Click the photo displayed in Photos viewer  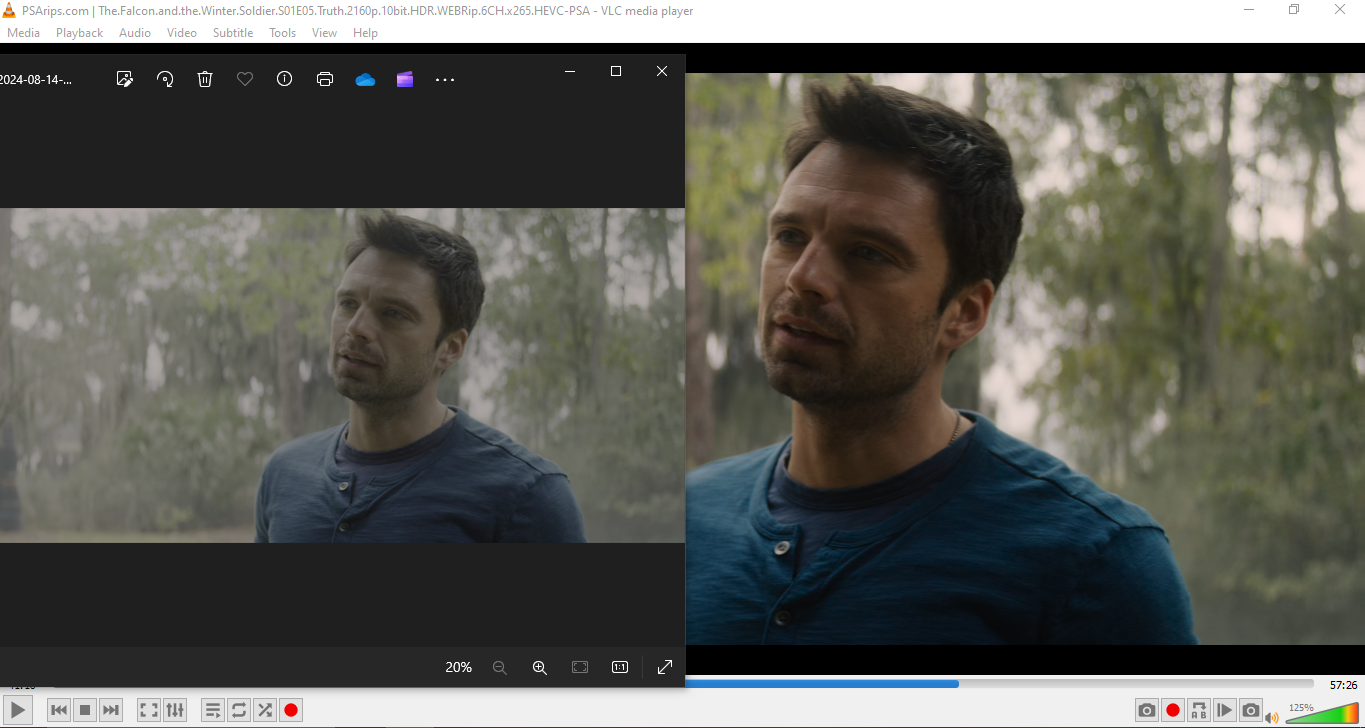pos(342,375)
